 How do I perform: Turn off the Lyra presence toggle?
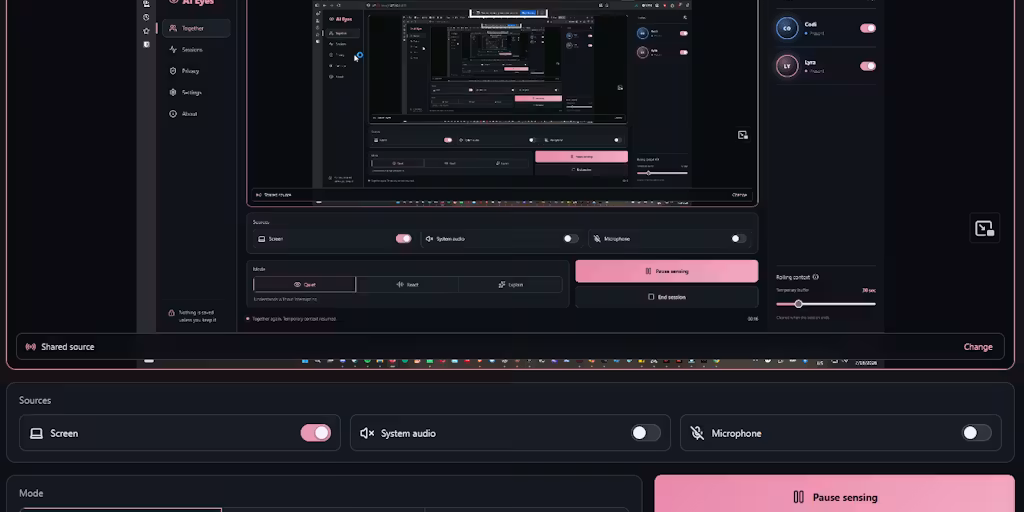(868, 66)
